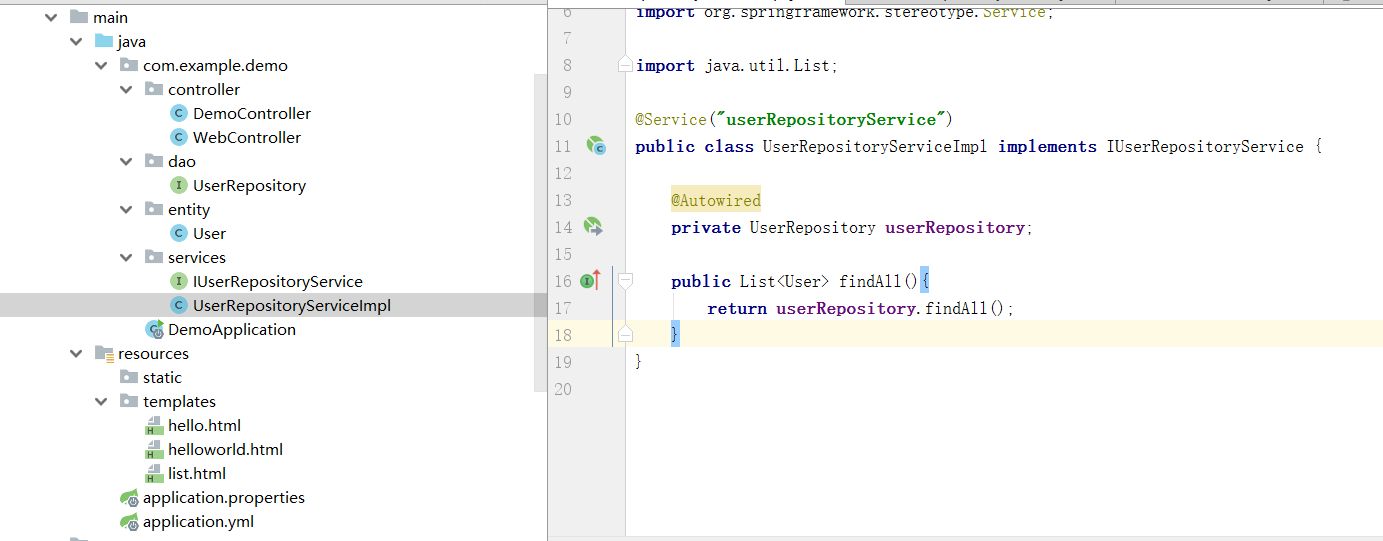Screen dimensions: 1383x541
Task: Click the @Autowired annotation
Action: pyautogui.click(x=716, y=200)
